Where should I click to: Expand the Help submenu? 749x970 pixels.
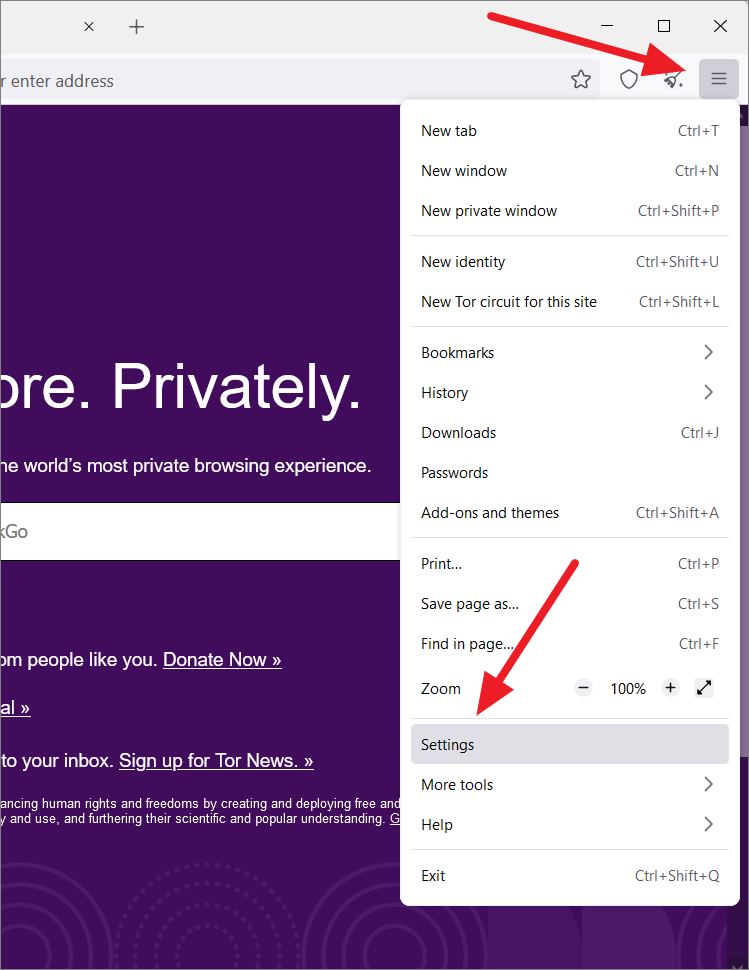pos(570,825)
